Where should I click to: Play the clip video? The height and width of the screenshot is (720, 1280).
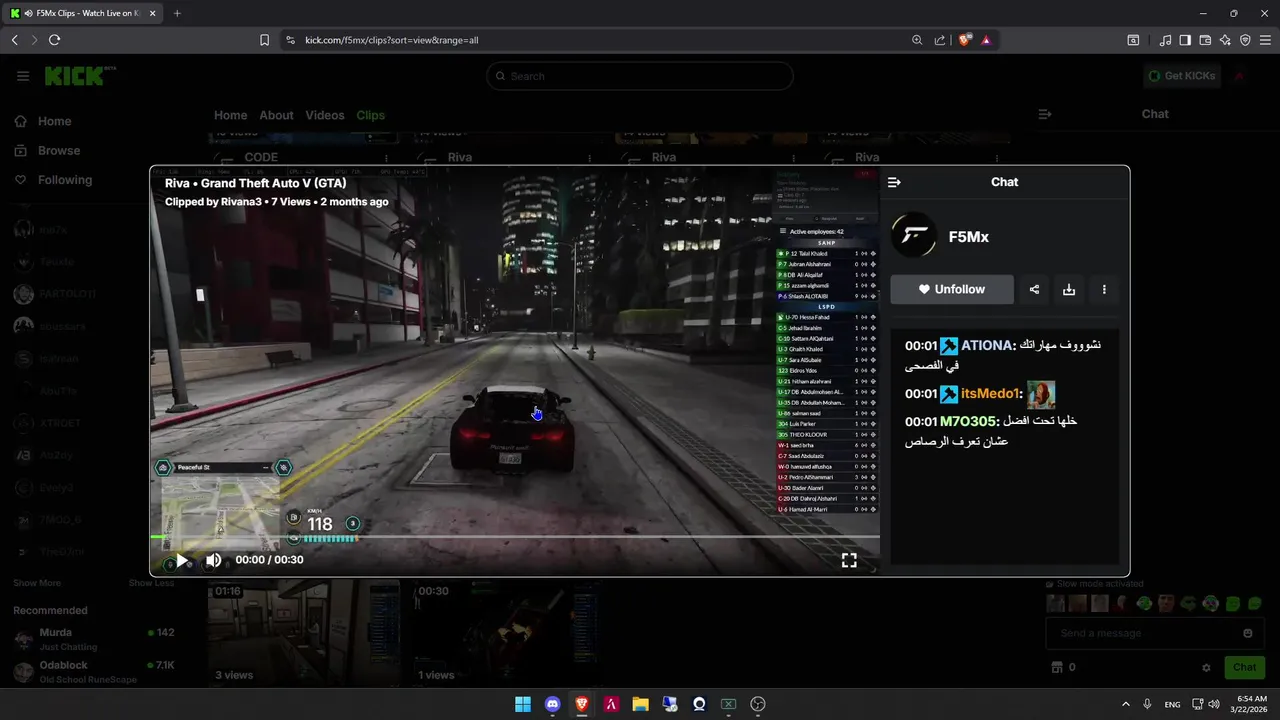[x=182, y=560]
